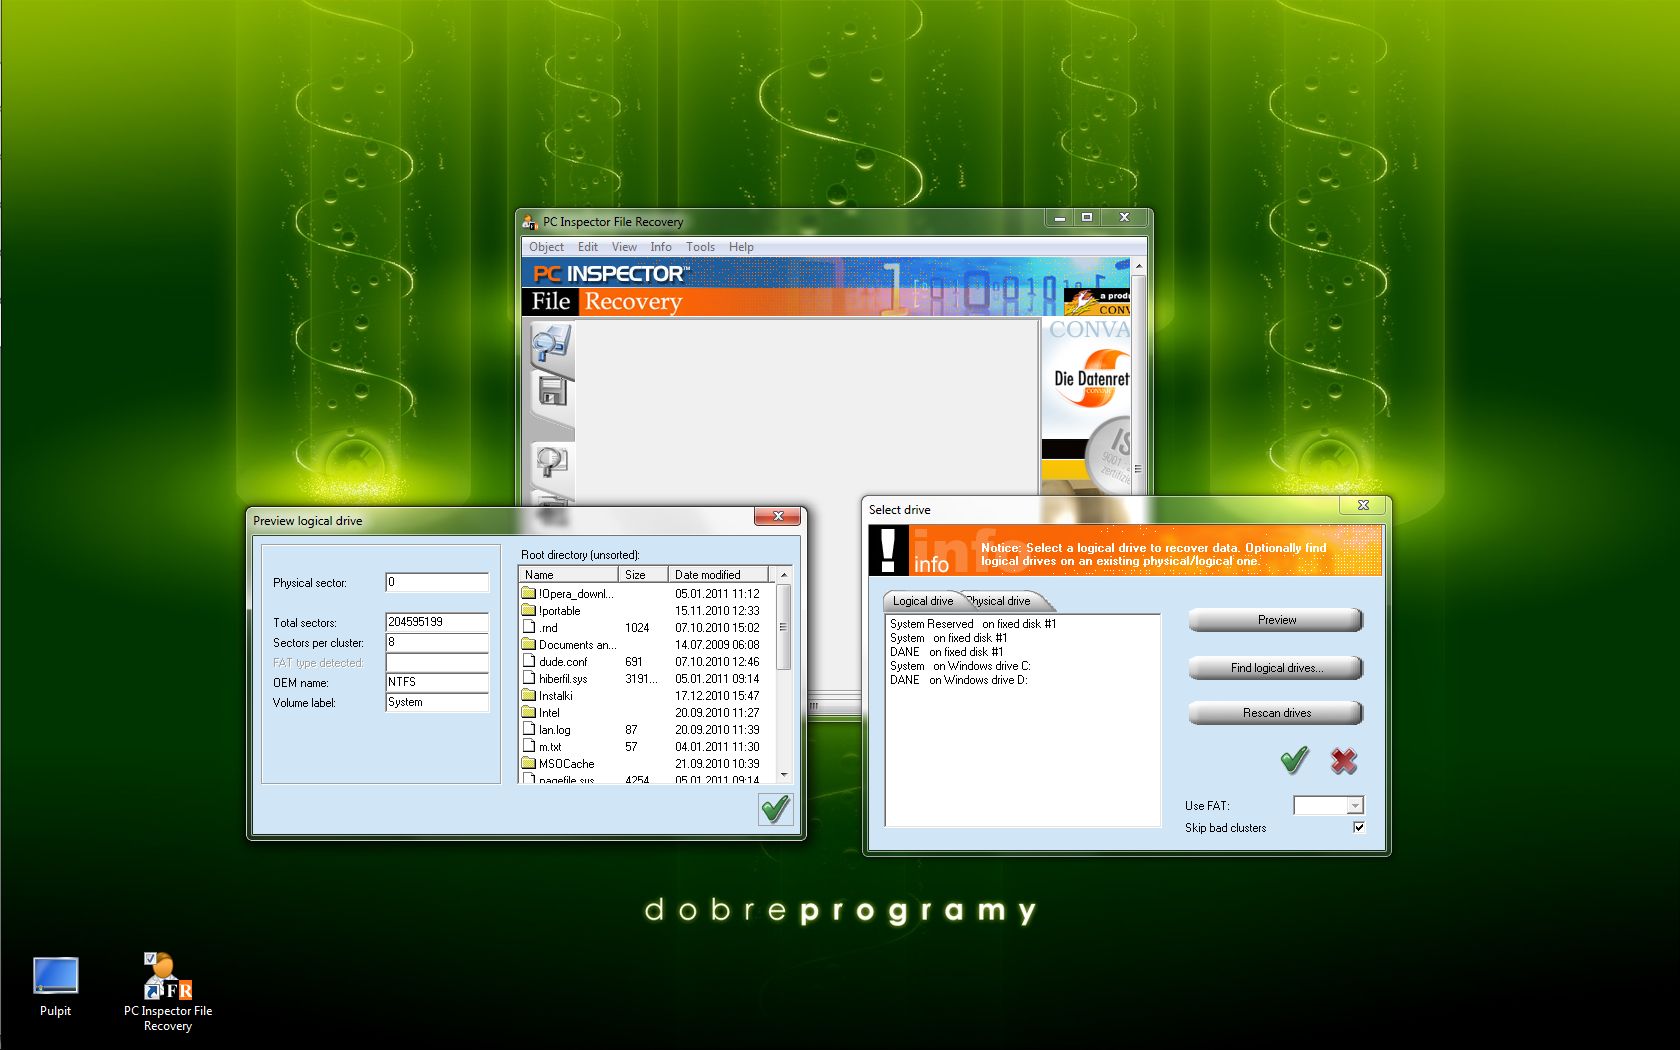Viewport: 1680px width, 1050px height.
Task: Click main window scrollbar up arrow
Action: tap(1138, 268)
